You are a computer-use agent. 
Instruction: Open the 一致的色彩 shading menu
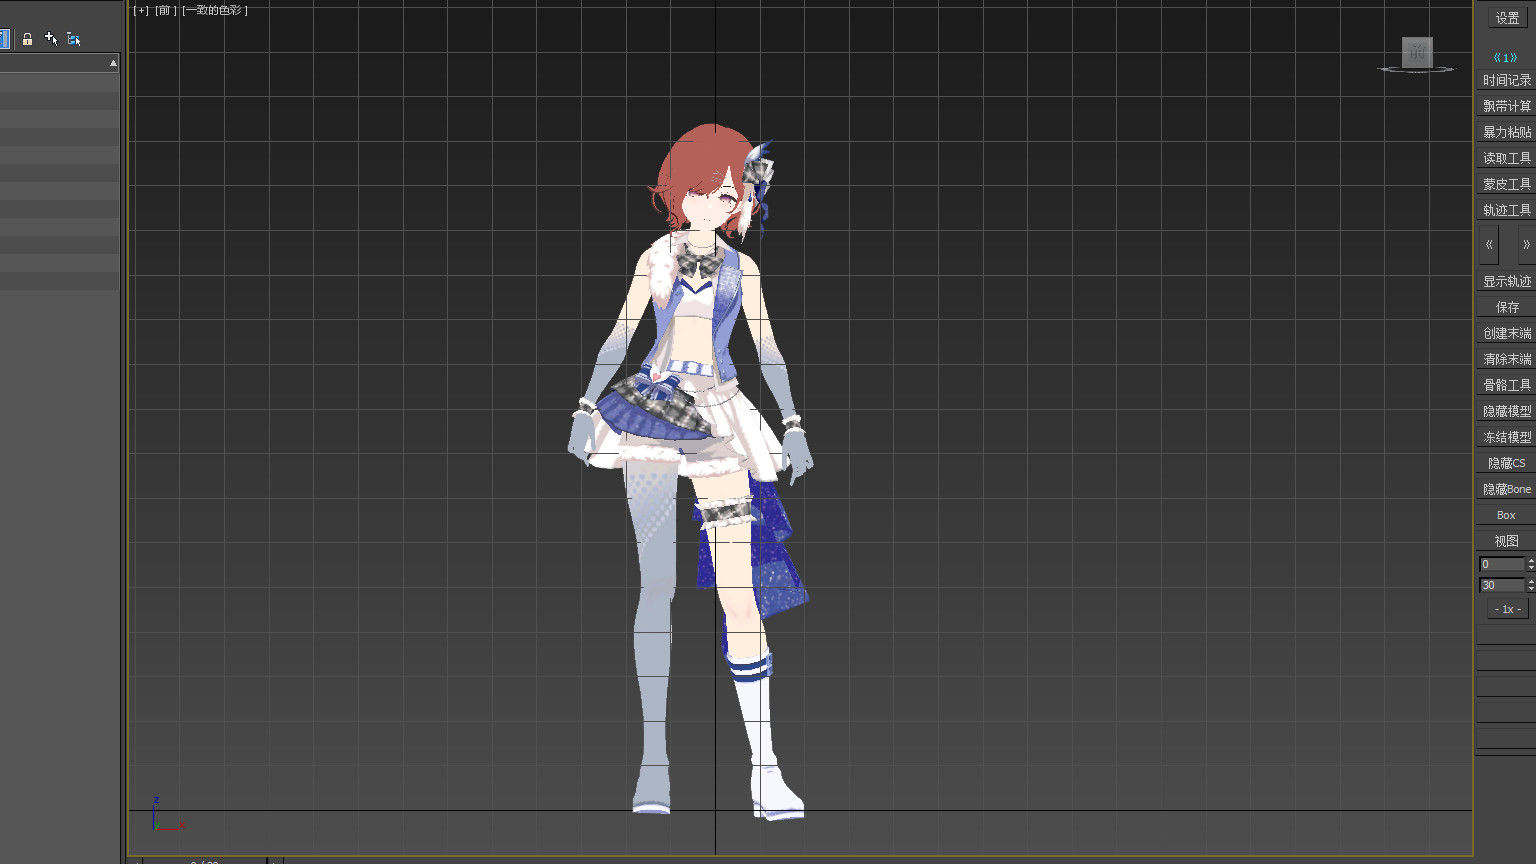tap(215, 11)
